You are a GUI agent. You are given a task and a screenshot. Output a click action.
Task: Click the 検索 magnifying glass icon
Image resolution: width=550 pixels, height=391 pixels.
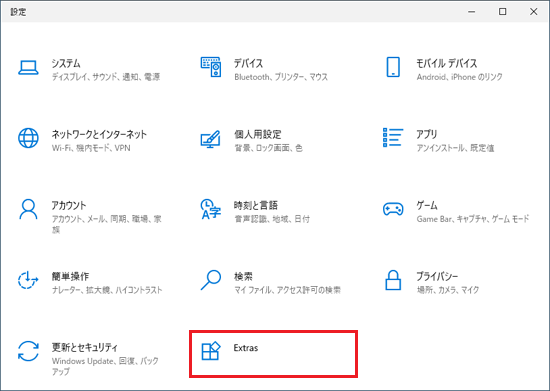[210, 280]
